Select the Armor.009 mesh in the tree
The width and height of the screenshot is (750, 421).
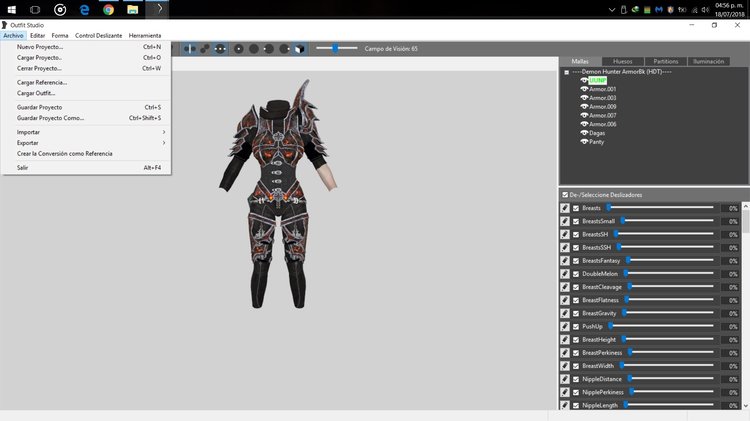click(603, 107)
